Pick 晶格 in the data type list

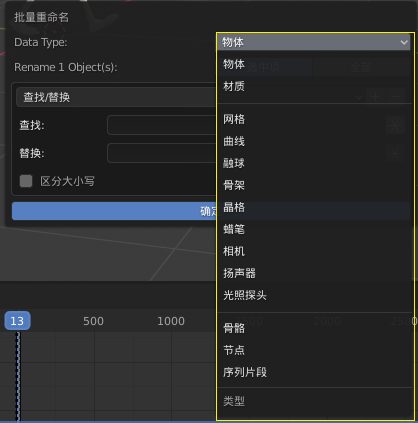[x=315, y=207]
